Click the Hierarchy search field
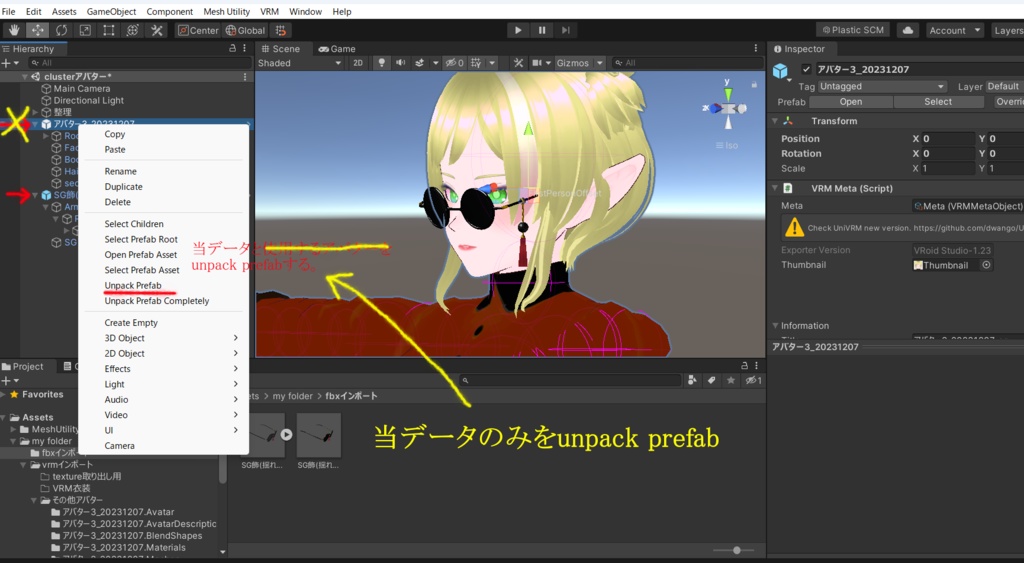1024x563 pixels. pos(139,63)
